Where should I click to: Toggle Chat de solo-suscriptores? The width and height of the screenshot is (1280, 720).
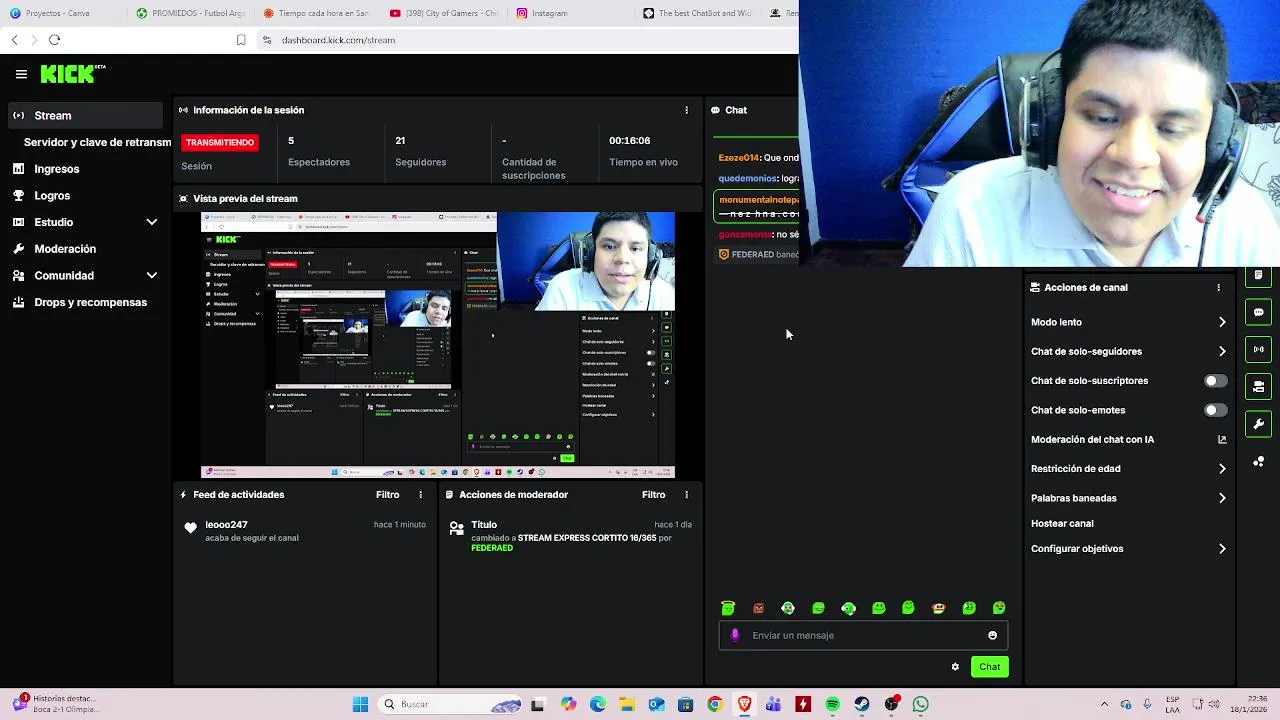tap(1215, 381)
